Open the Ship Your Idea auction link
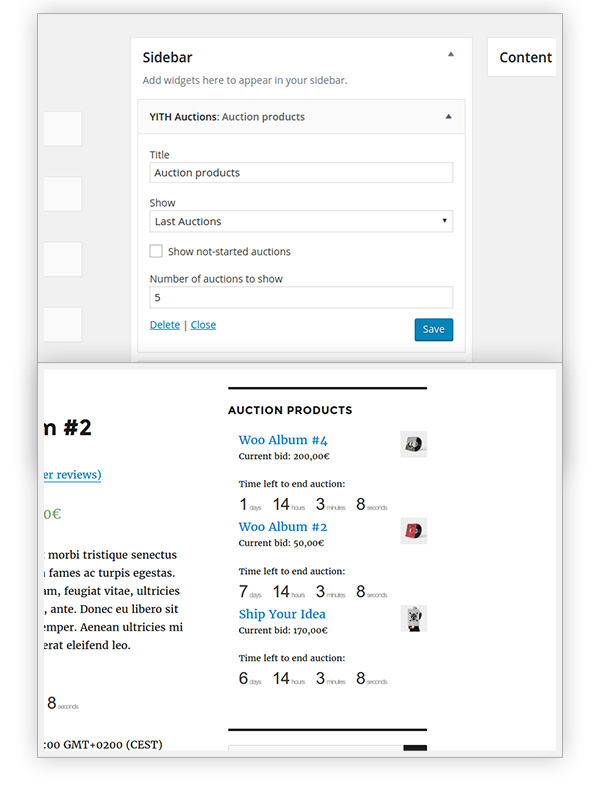 [282, 614]
